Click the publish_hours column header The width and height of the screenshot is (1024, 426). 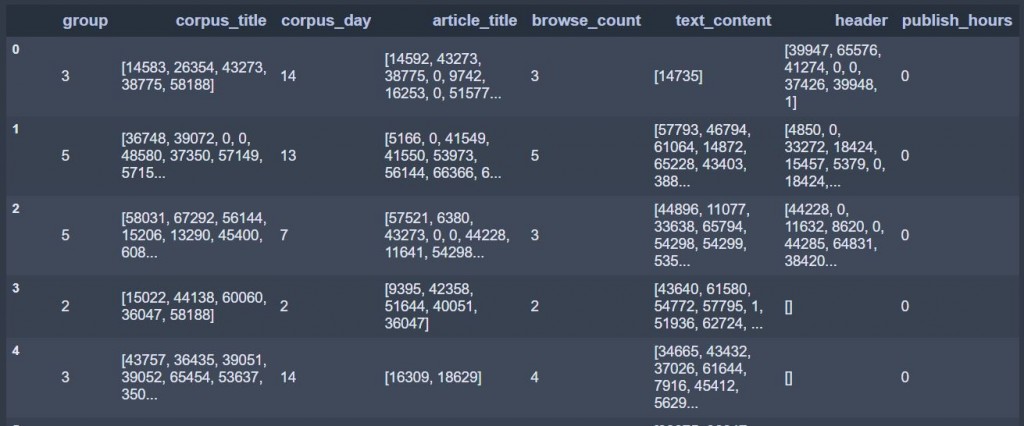[x=957, y=21]
